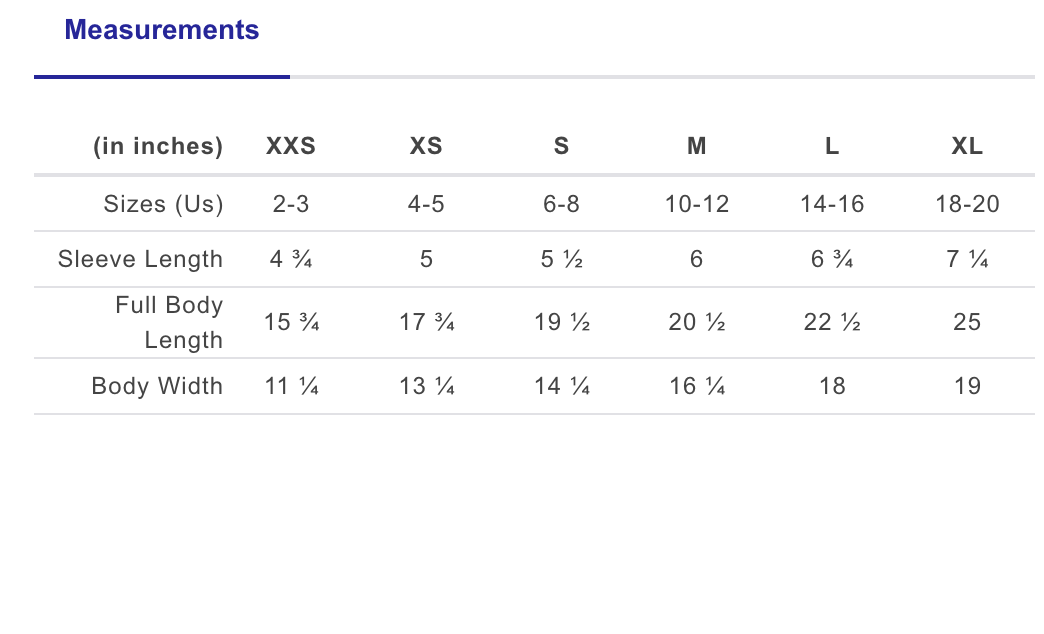Select the XL full body length value 25
The height and width of the screenshot is (634, 1044).
point(967,322)
